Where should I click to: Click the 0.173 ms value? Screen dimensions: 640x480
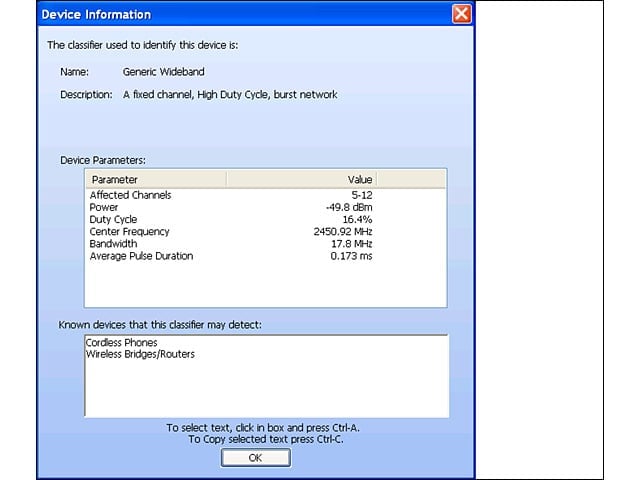351,256
